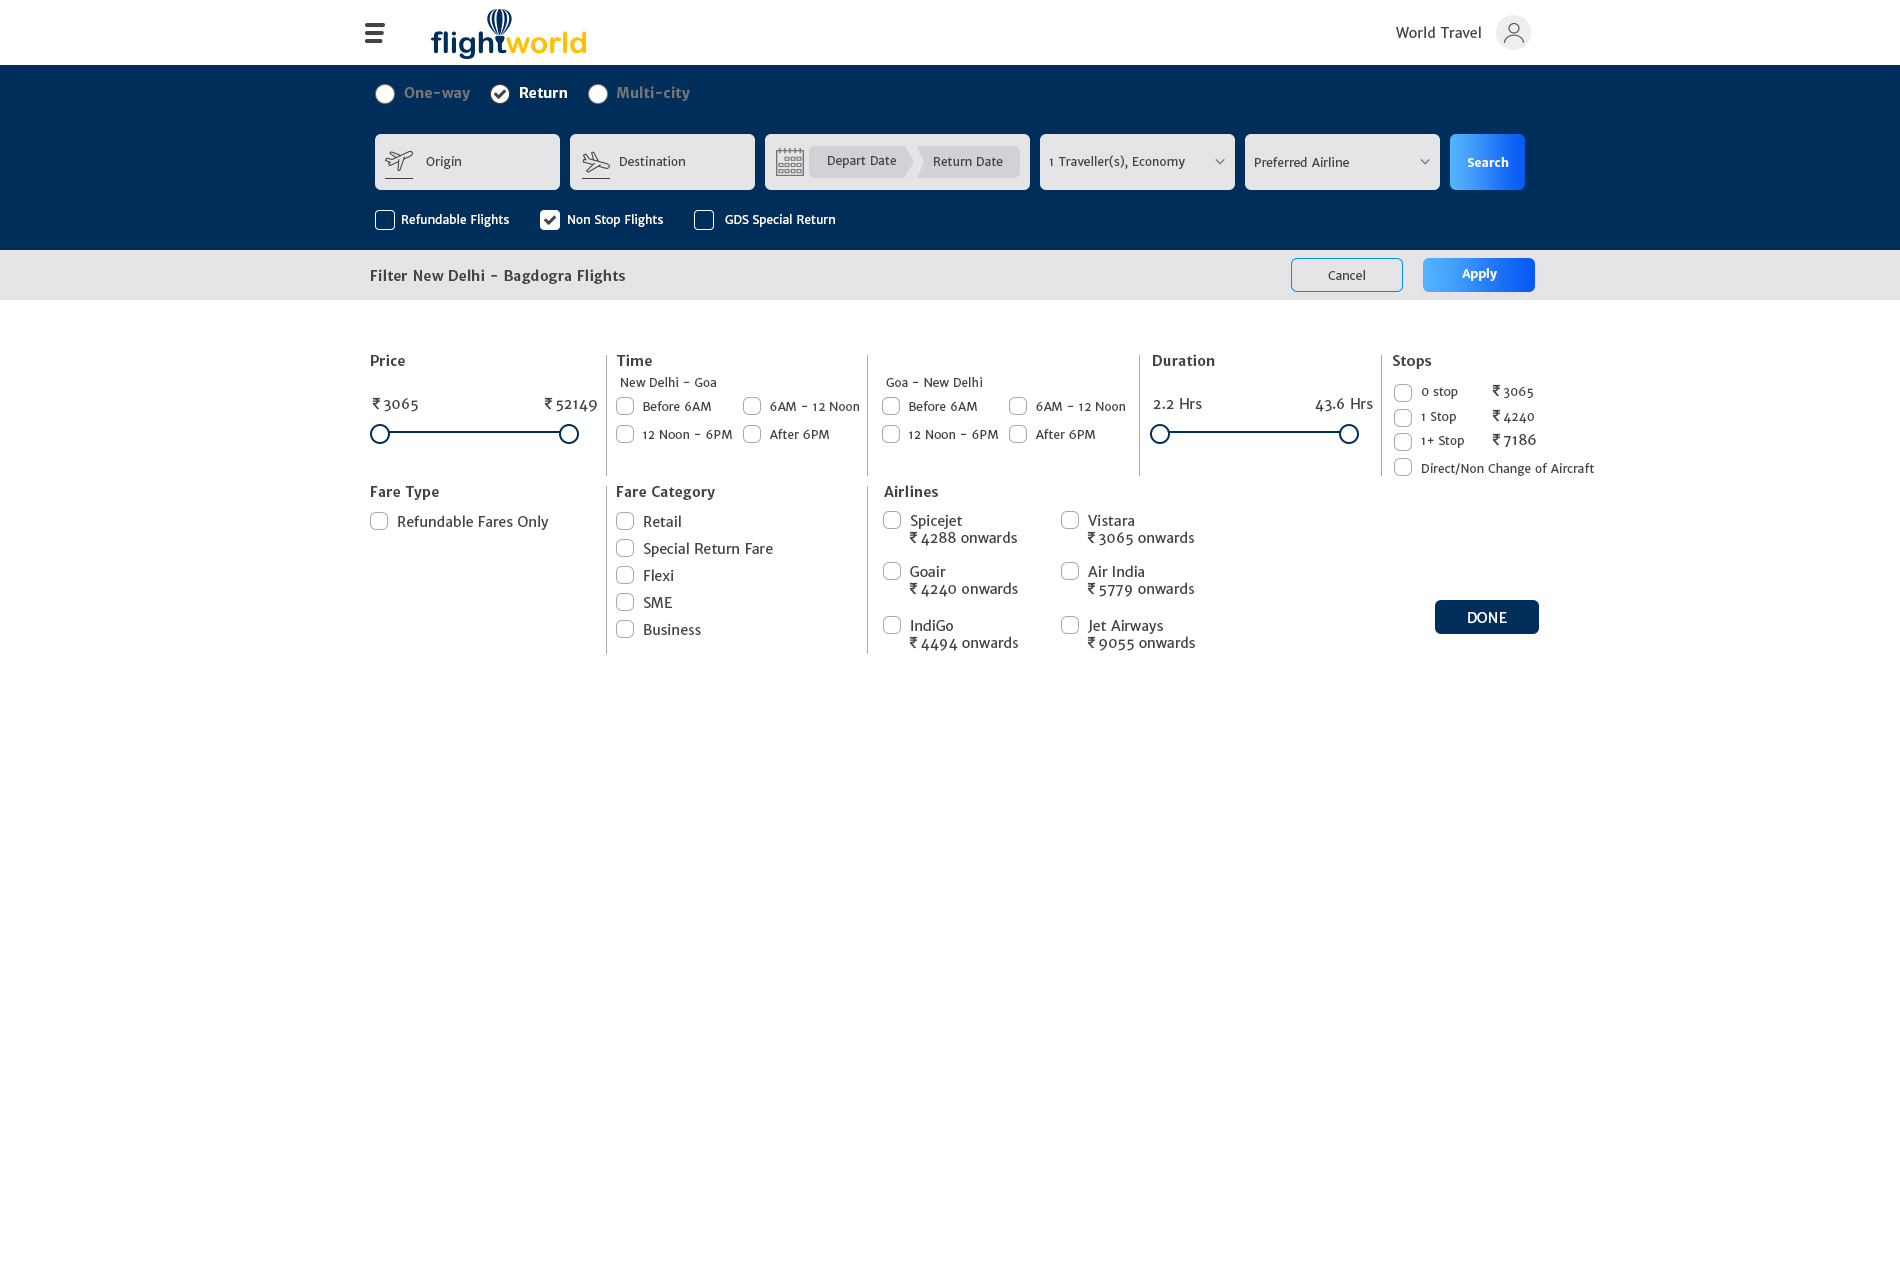Click the Cancel filter button
The image size is (1900, 1264).
1347,275
